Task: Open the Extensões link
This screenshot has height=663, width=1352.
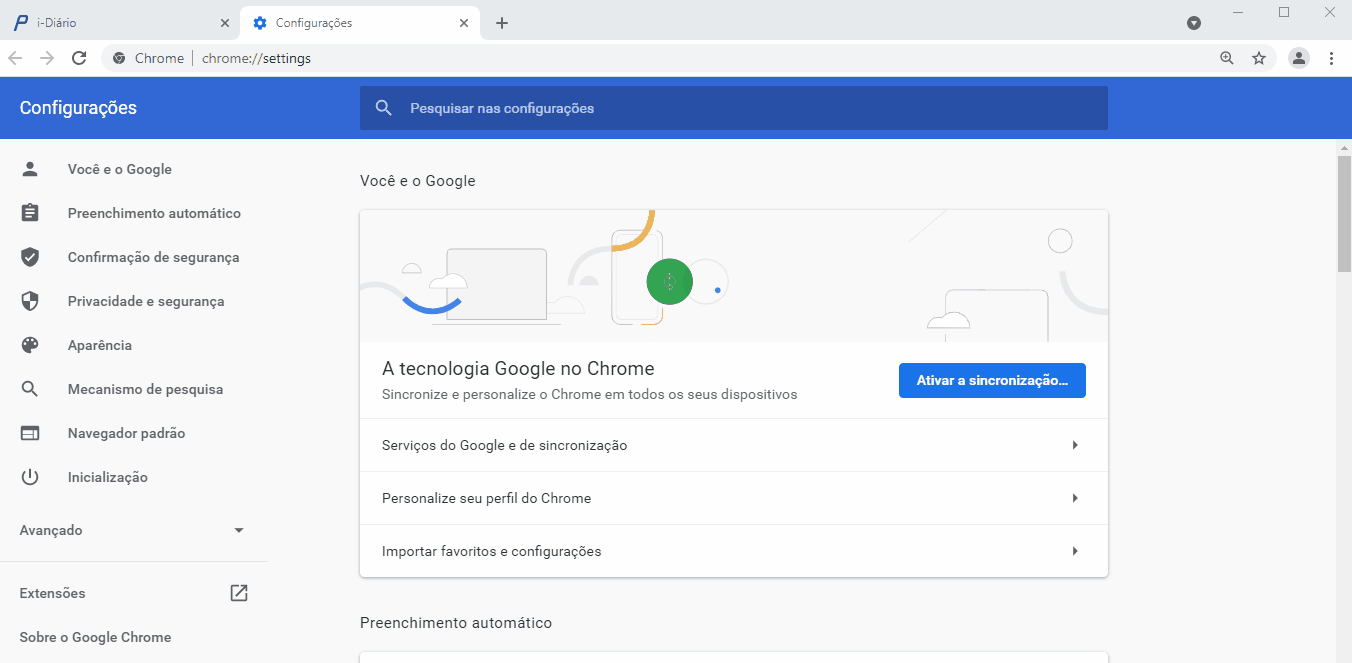Action: (x=52, y=593)
